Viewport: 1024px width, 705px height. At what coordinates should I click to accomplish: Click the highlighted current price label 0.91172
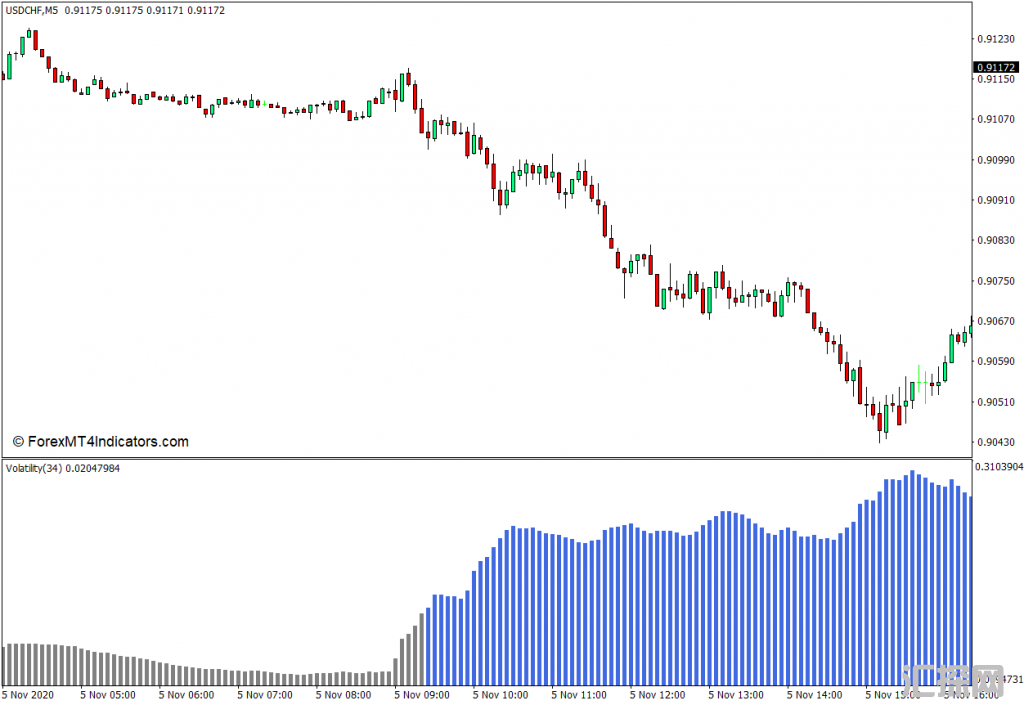click(996, 67)
